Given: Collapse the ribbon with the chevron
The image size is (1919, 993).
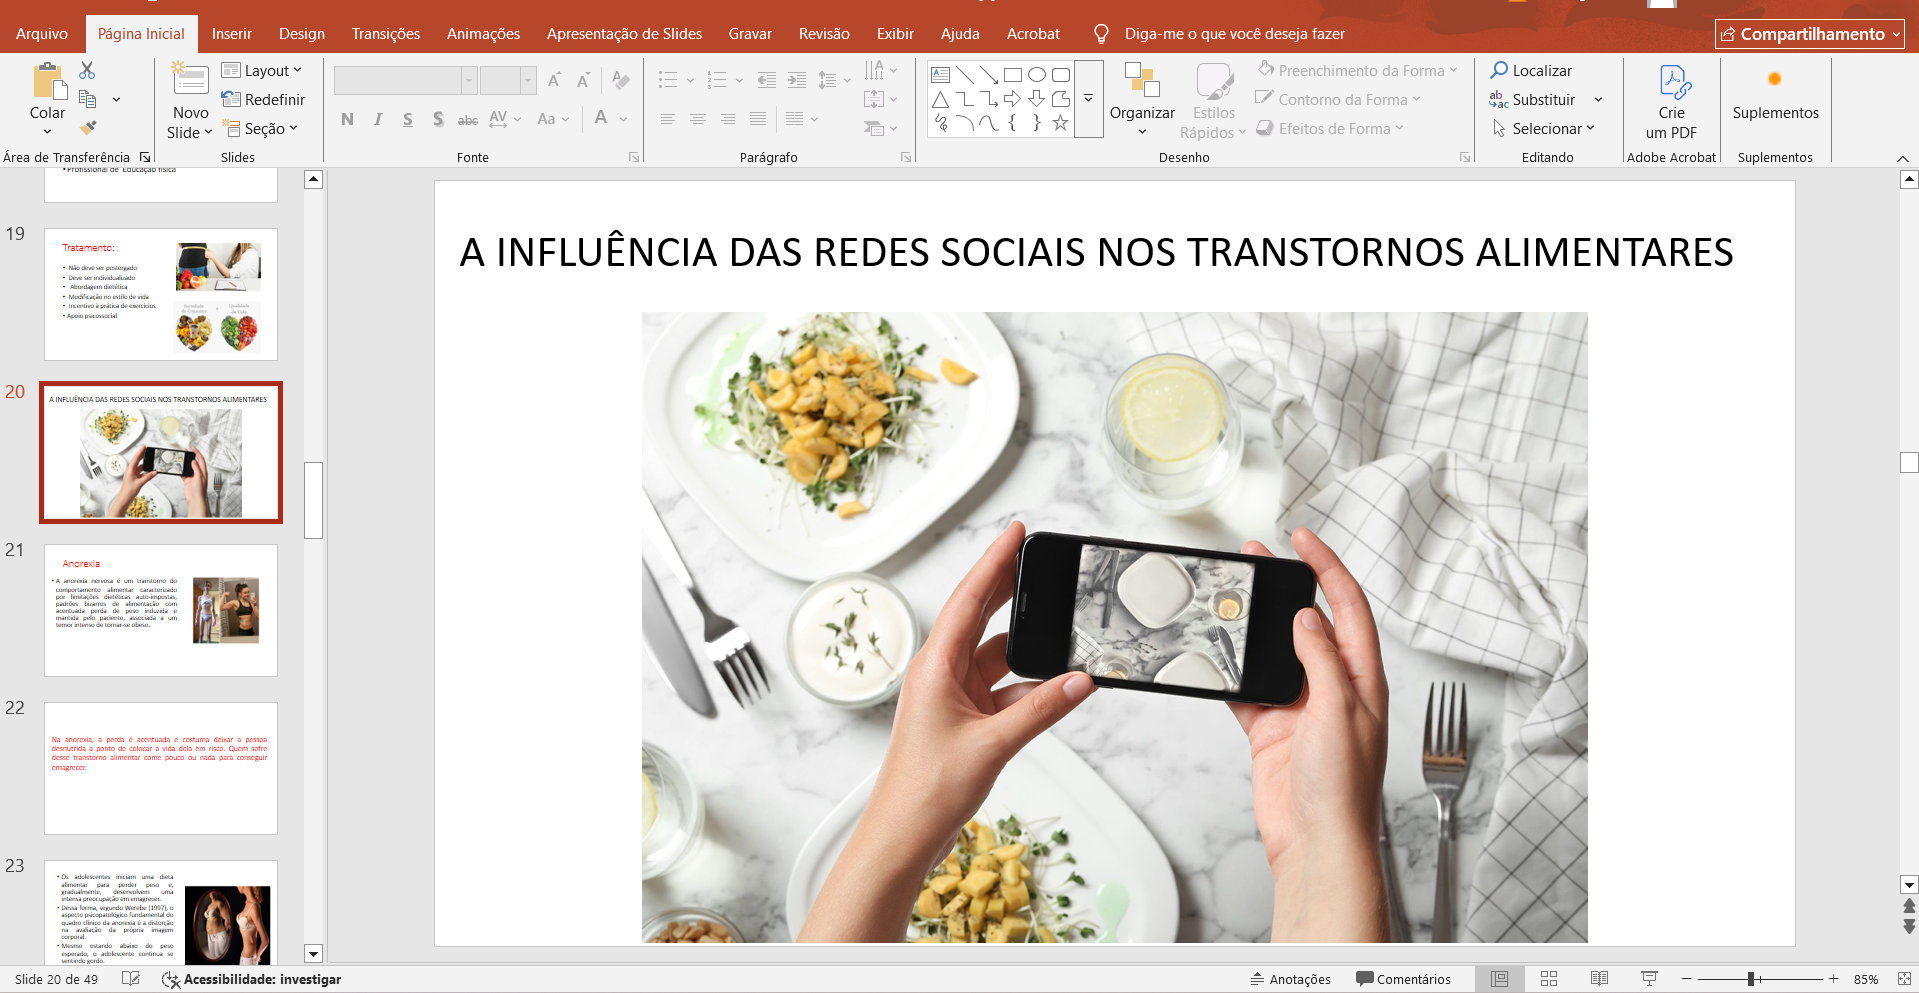Looking at the screenshot, I should click(1902, 158).
